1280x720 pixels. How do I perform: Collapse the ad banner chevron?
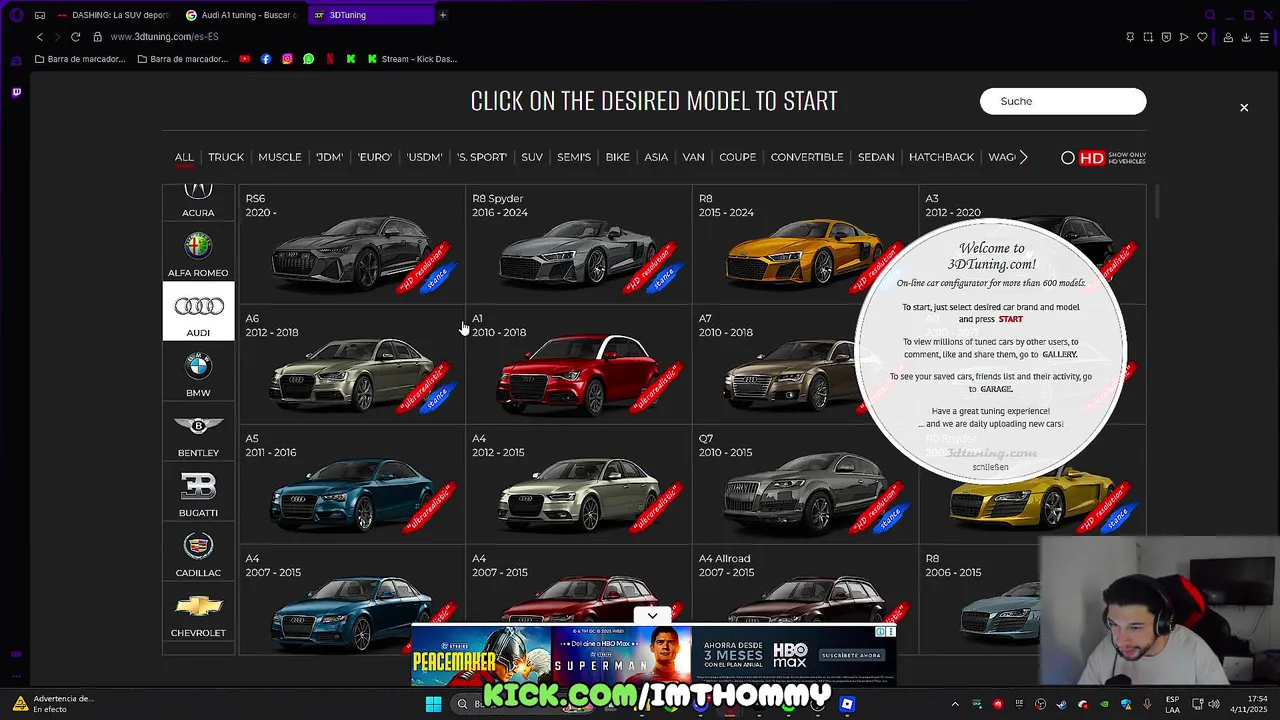(652, 616)
